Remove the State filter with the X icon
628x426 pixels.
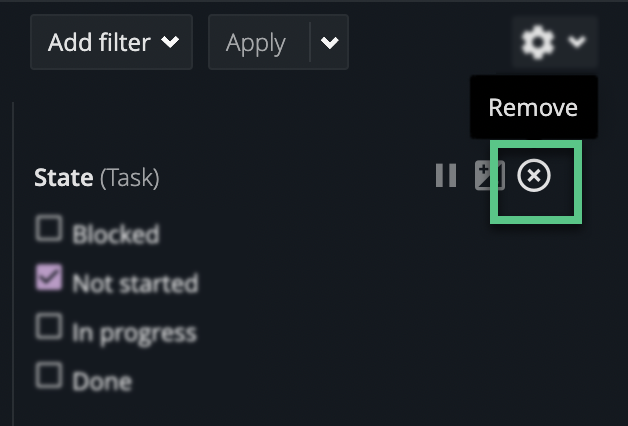point(534,177)
